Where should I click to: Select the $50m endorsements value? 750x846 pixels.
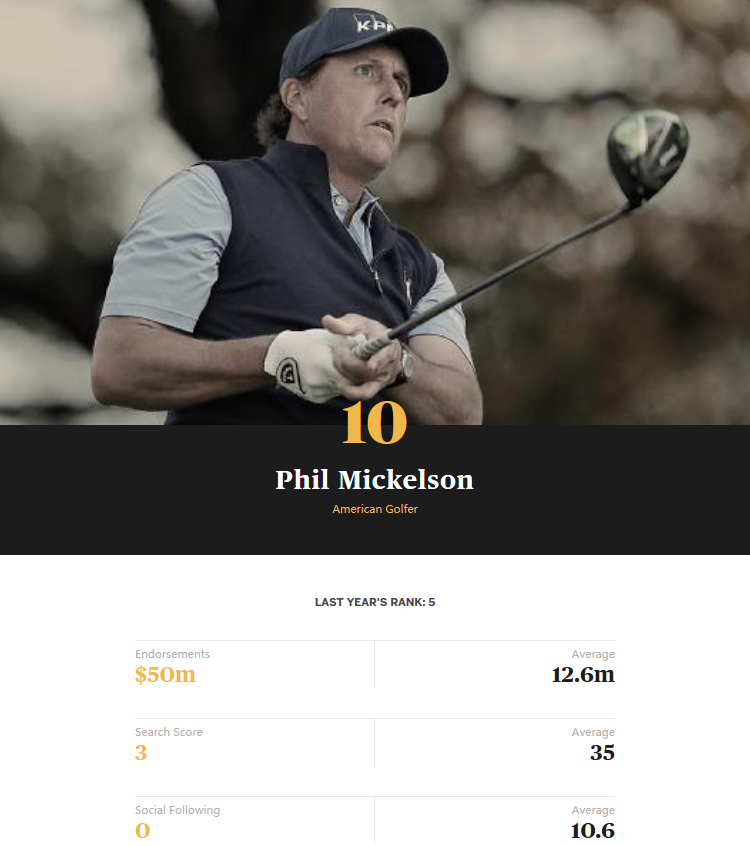pos(165,675)
